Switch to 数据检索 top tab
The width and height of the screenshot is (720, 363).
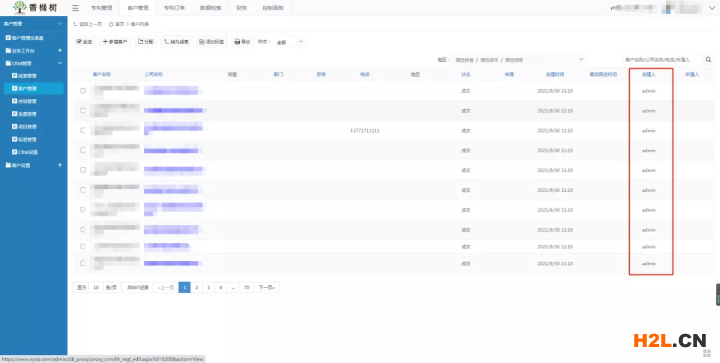pos(210,8)
